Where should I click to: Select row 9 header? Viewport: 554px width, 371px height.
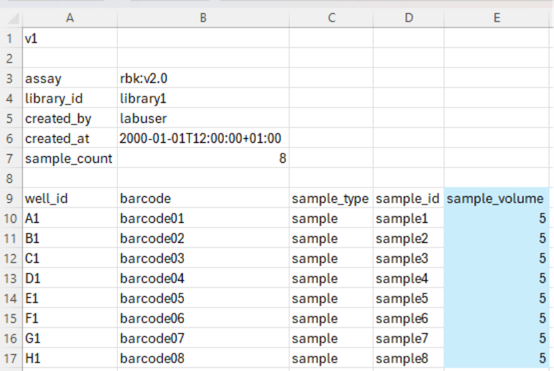(10, 198)
